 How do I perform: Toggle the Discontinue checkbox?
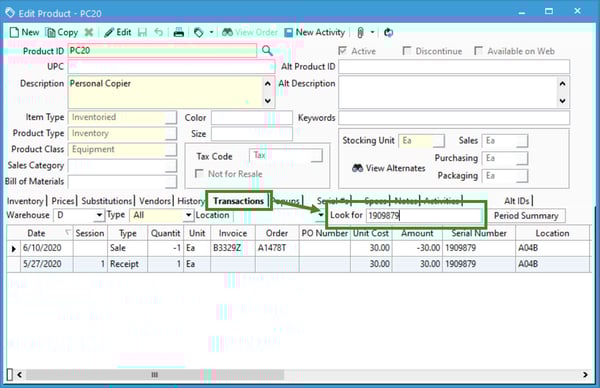(407, 51)
